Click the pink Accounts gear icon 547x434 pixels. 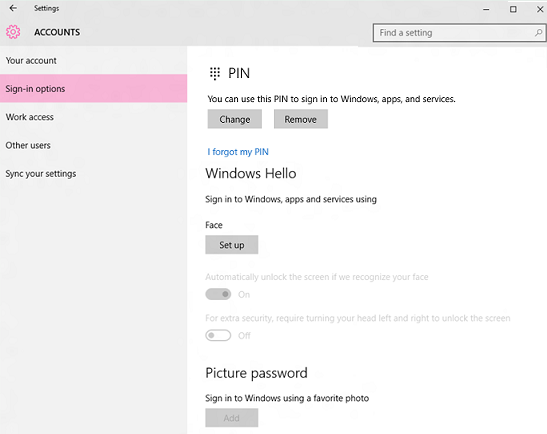pyautogui.click(x=13, y=32)
